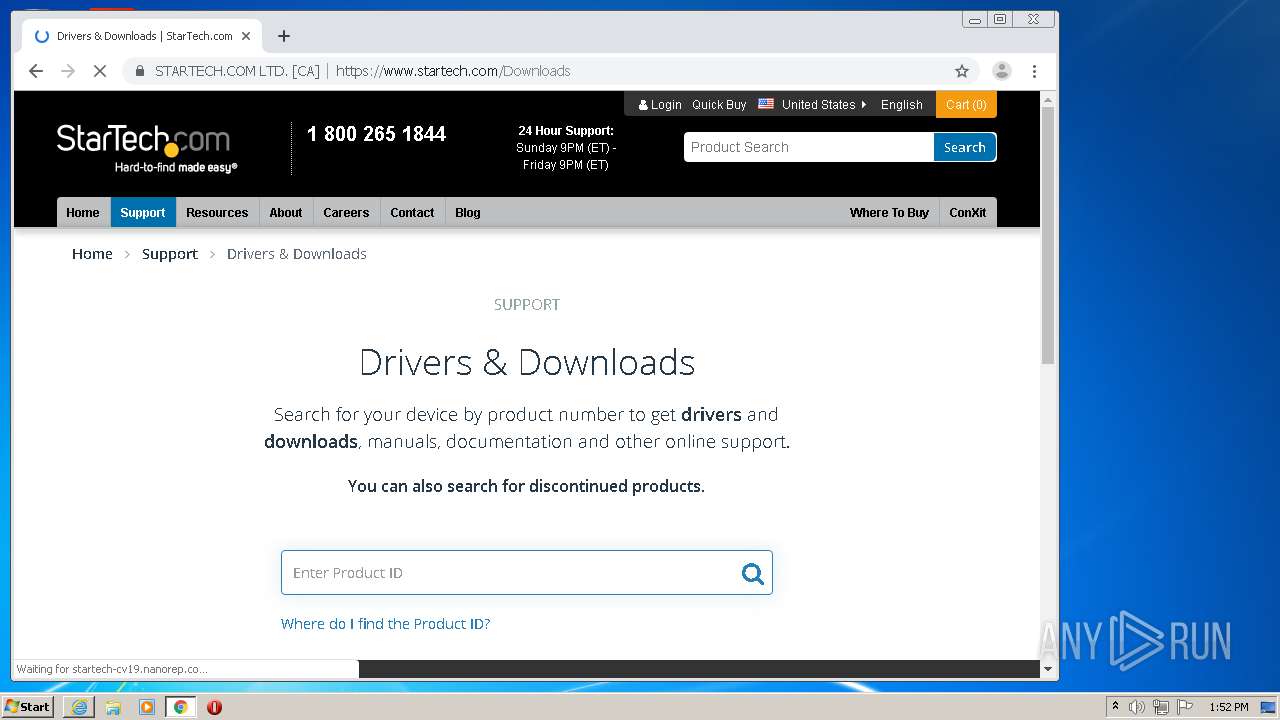Click the 24 Hour Support text
The height and width of the screenshot is (720, 1280).
(x=566, y=130)
